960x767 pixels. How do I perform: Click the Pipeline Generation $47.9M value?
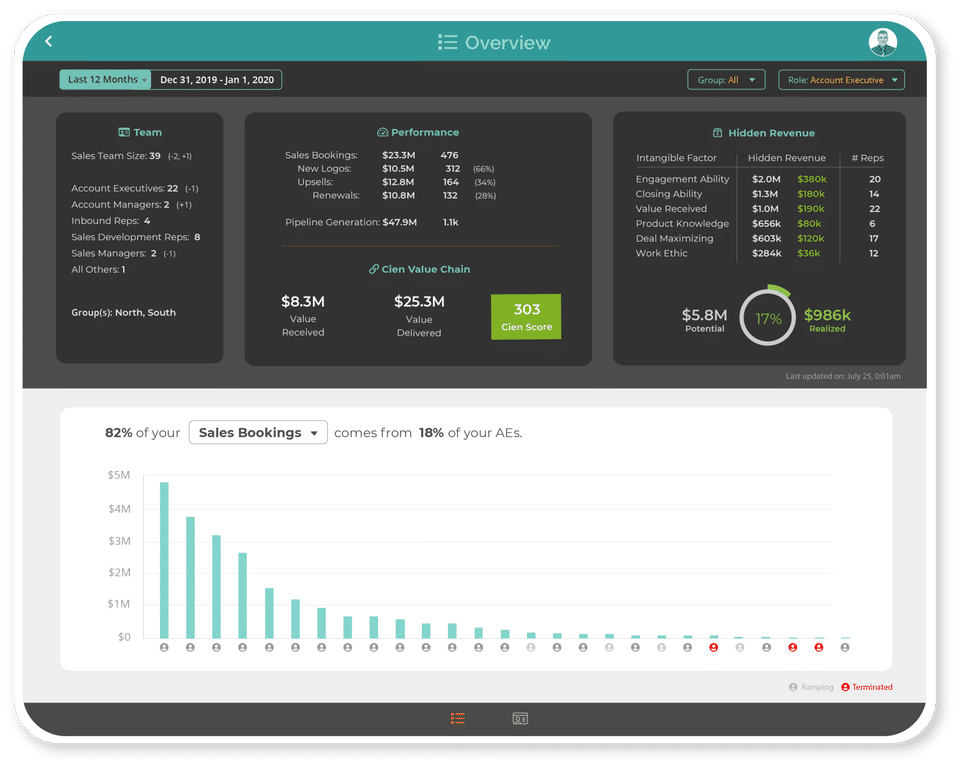tap(400, 222)
